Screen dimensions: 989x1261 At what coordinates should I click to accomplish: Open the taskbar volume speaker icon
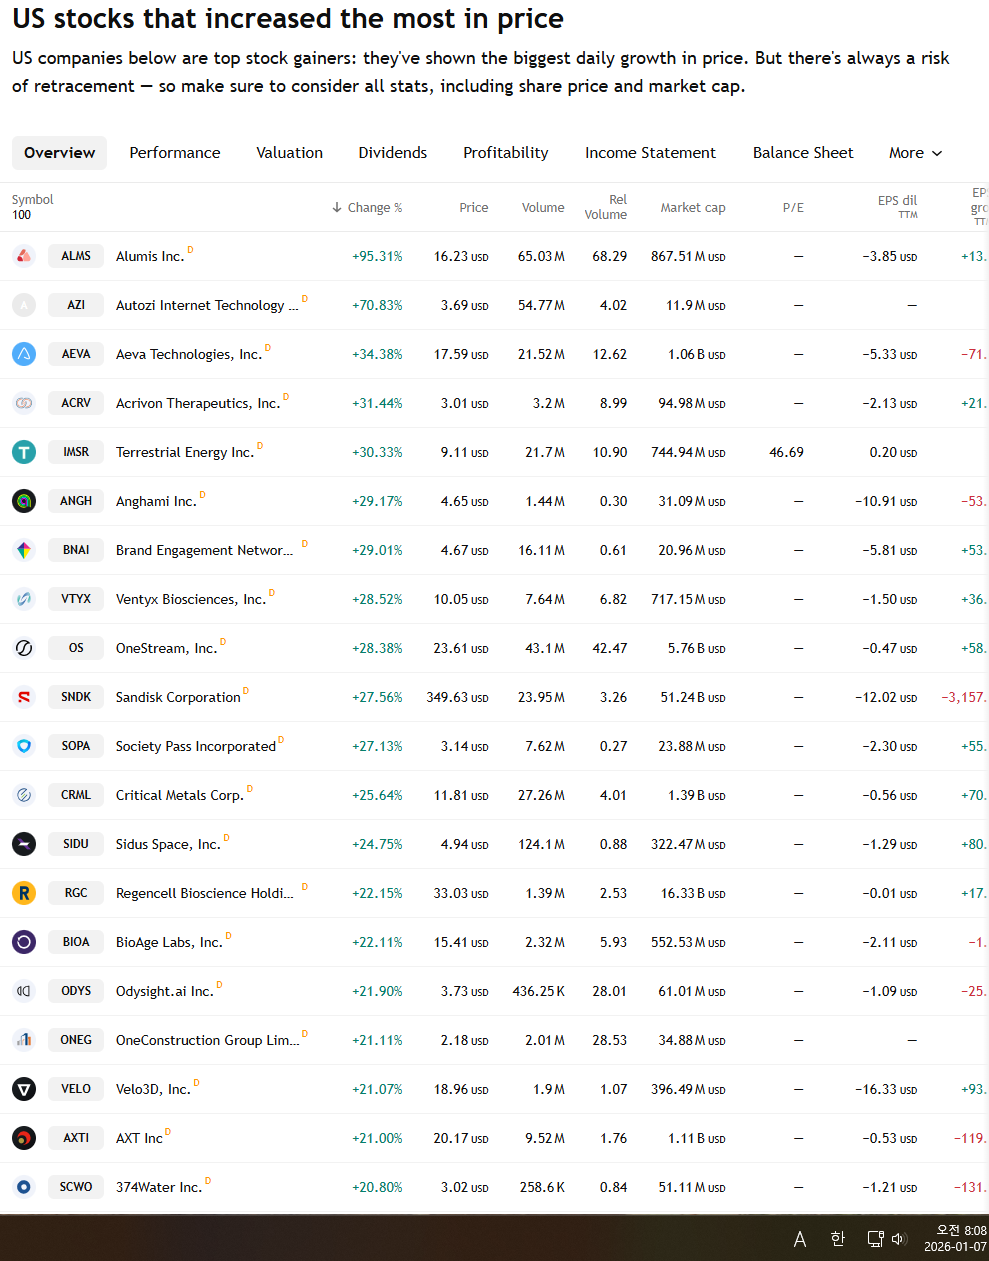pyautogui.click(x=898, y=1239)
